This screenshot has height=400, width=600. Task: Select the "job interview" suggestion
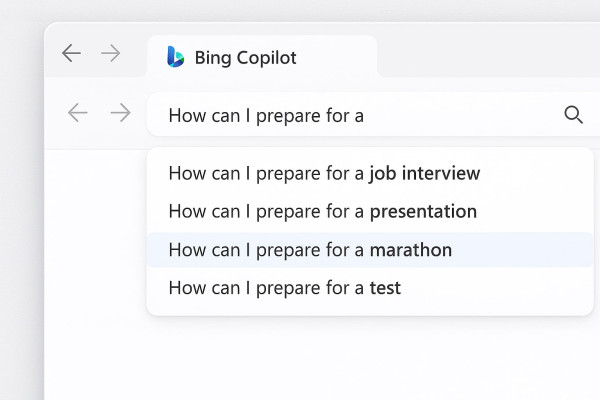pos(324,173)
